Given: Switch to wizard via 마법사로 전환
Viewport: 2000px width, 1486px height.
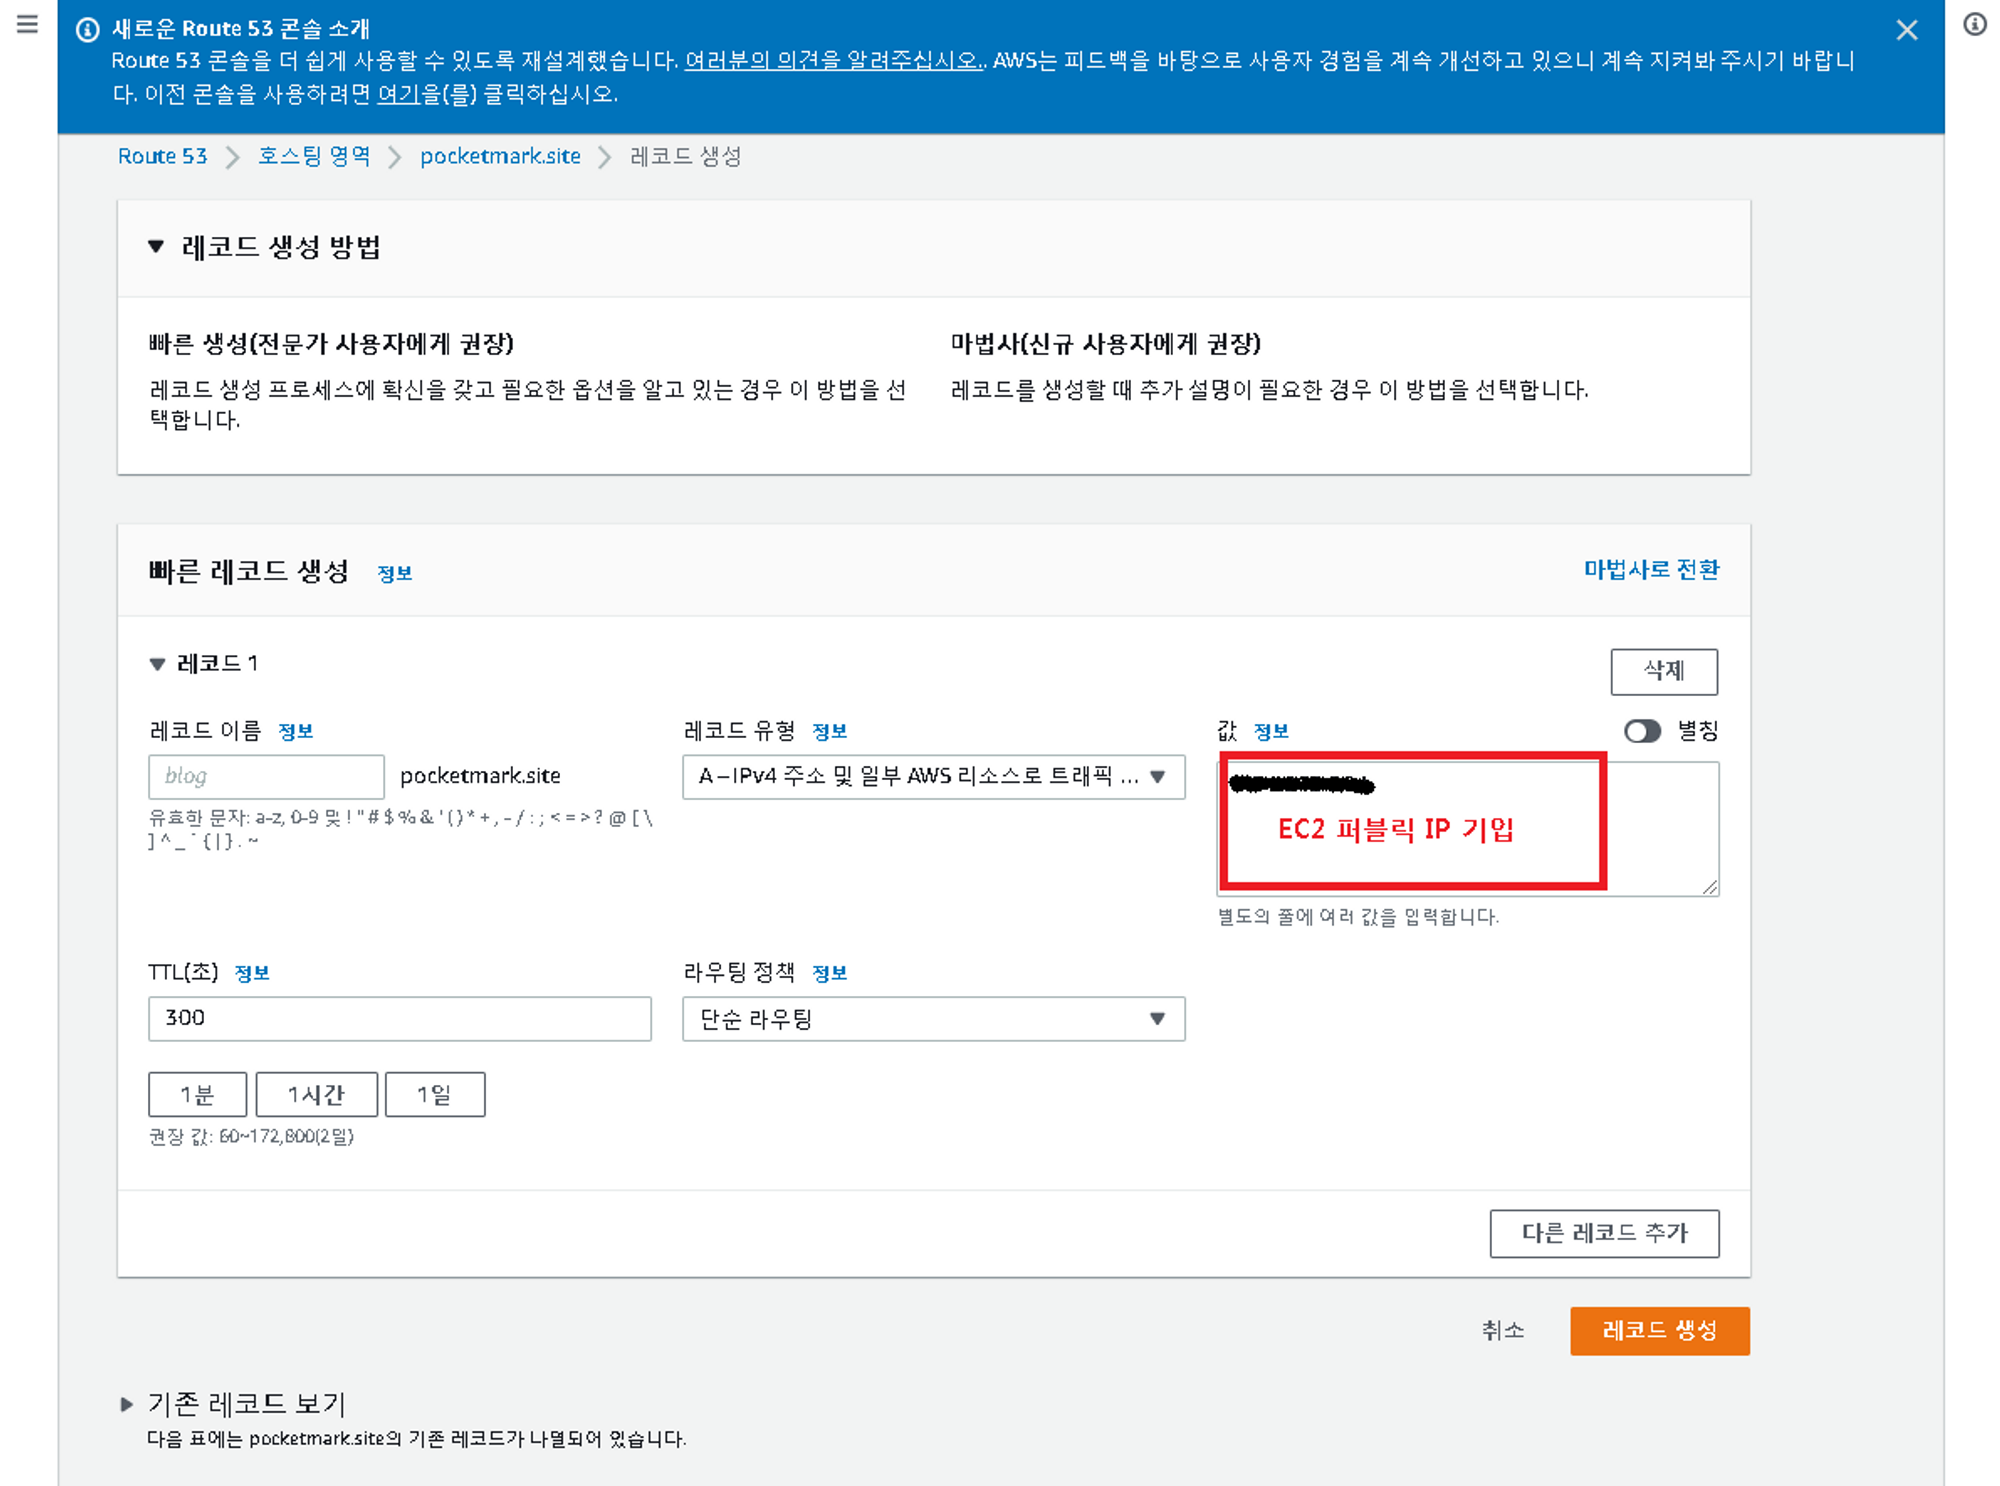Looking at the screenshot, I should click(x=1650, y=570).
